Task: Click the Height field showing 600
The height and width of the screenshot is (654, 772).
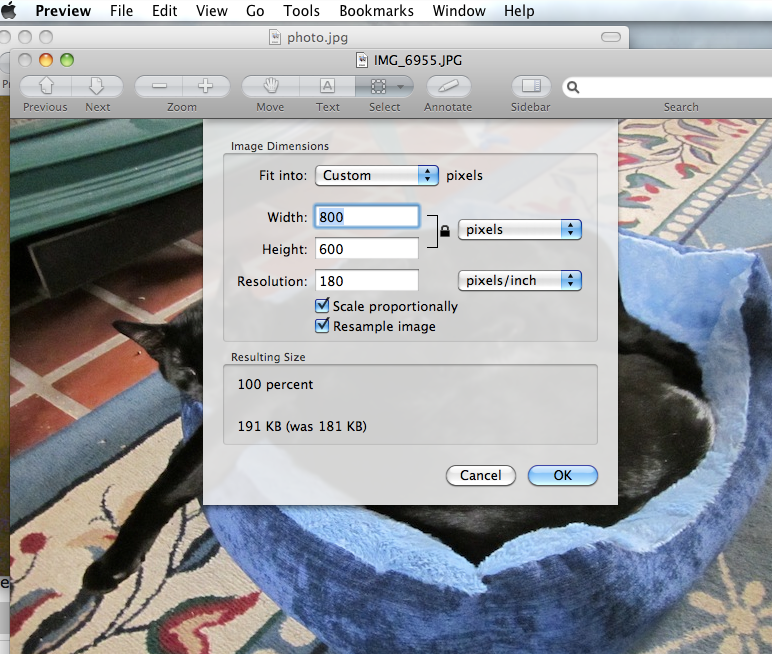Action: [367, 249]
